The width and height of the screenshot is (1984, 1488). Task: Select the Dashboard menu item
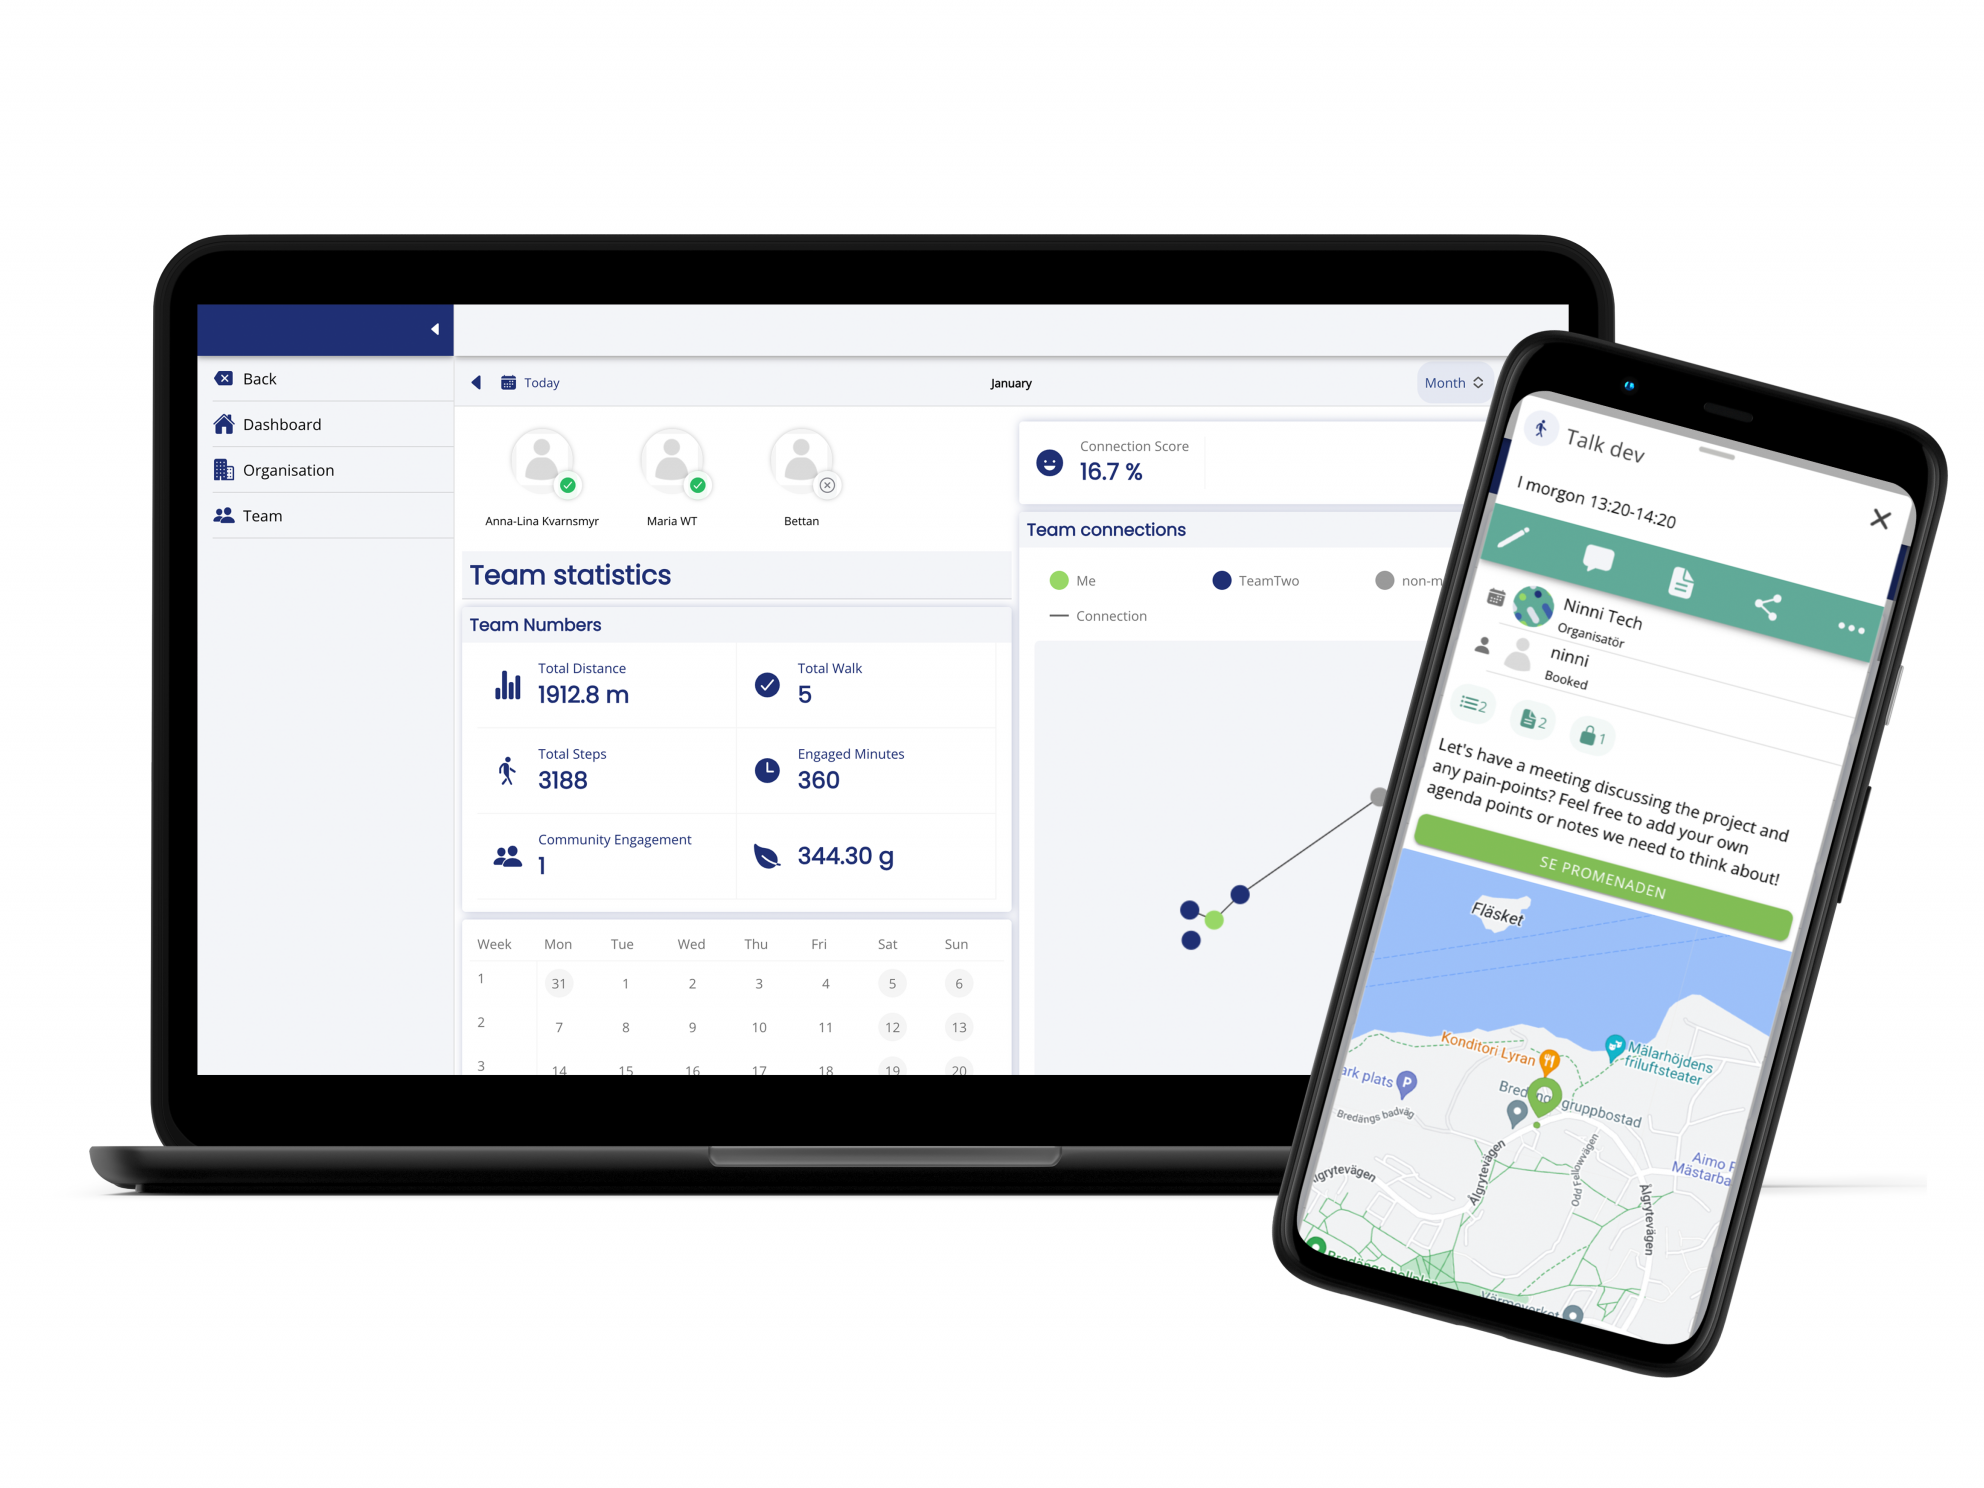[x=281, y=424]
